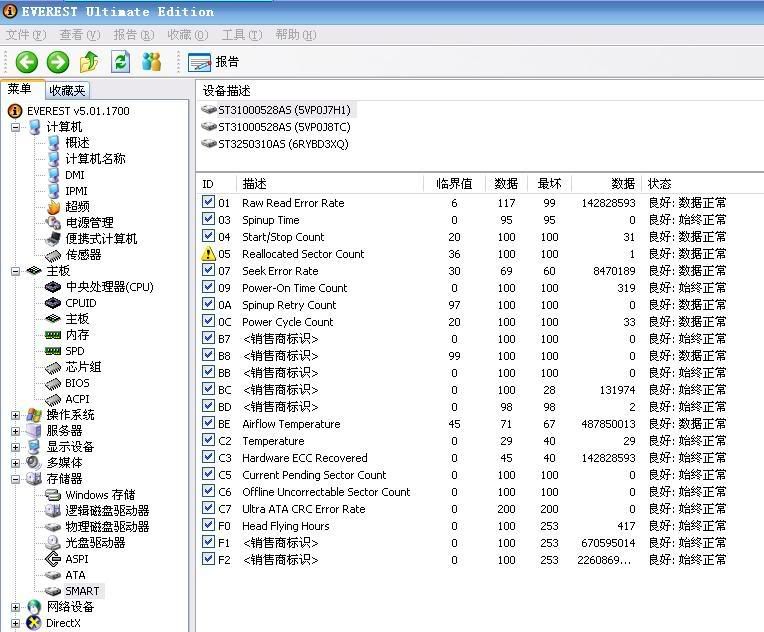Switch to the 收藏夹 tab
Screen dimensions: 764x632
[x=68, y=91]
